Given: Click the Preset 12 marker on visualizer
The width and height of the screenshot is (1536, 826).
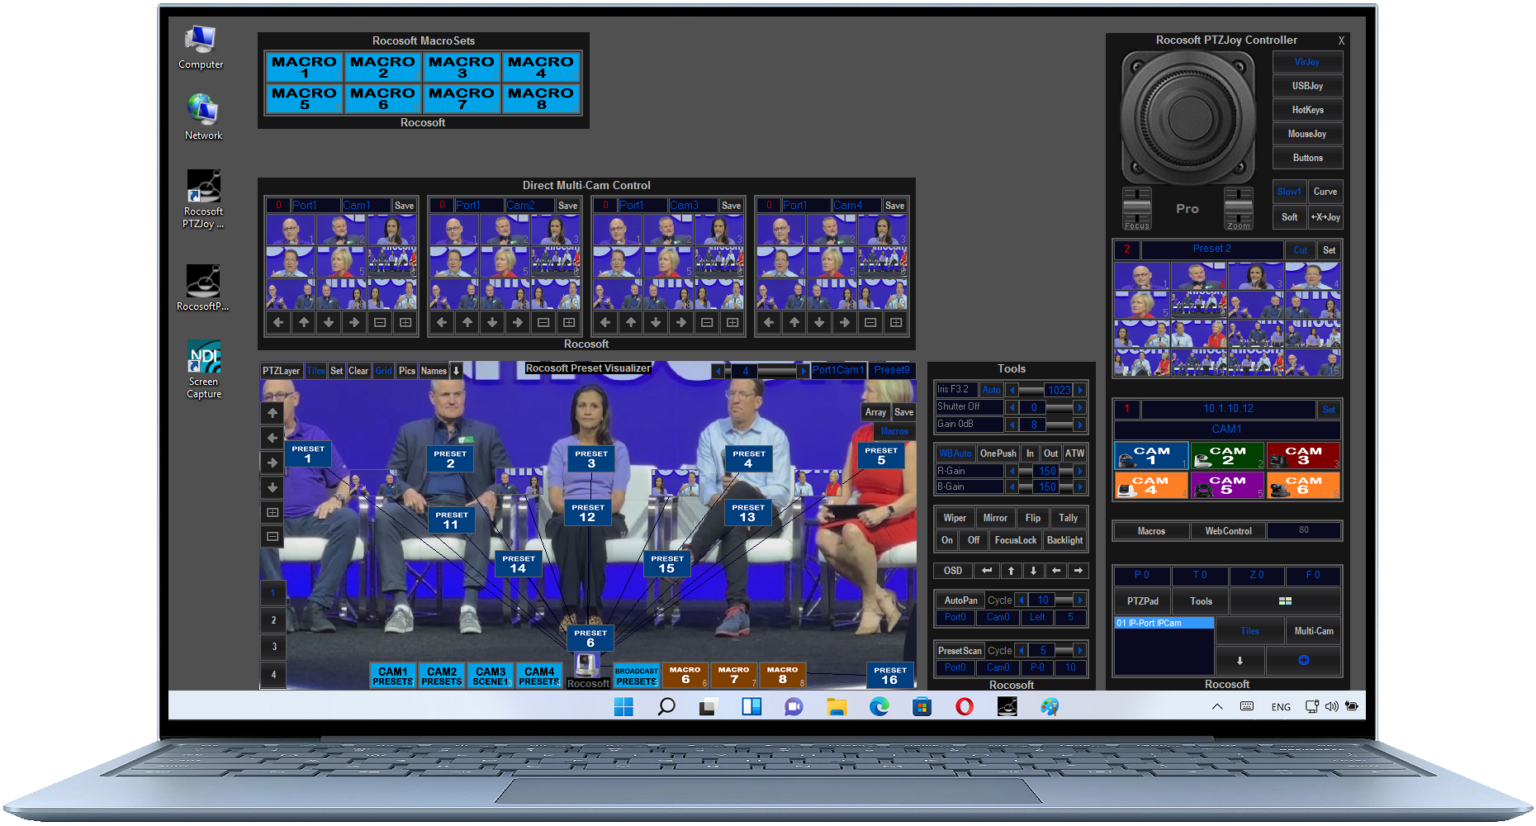Looking at the screenshot, I should pos(587,513).
